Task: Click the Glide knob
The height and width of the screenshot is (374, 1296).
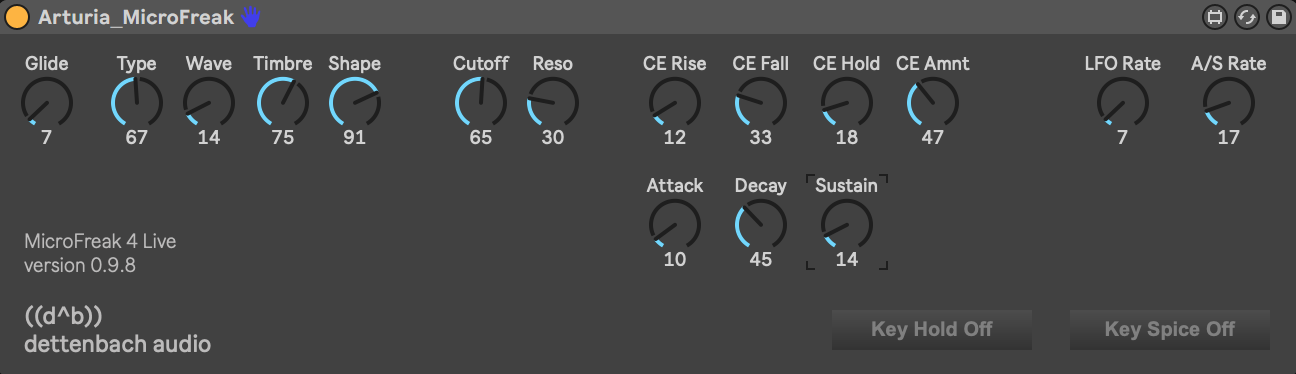Action: coord(47,103)
